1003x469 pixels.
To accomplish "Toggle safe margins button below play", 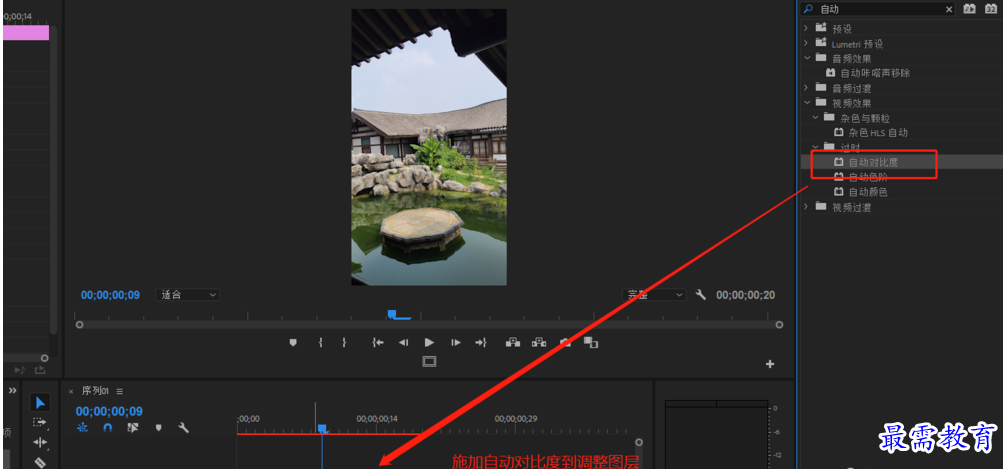I will 429,362.
